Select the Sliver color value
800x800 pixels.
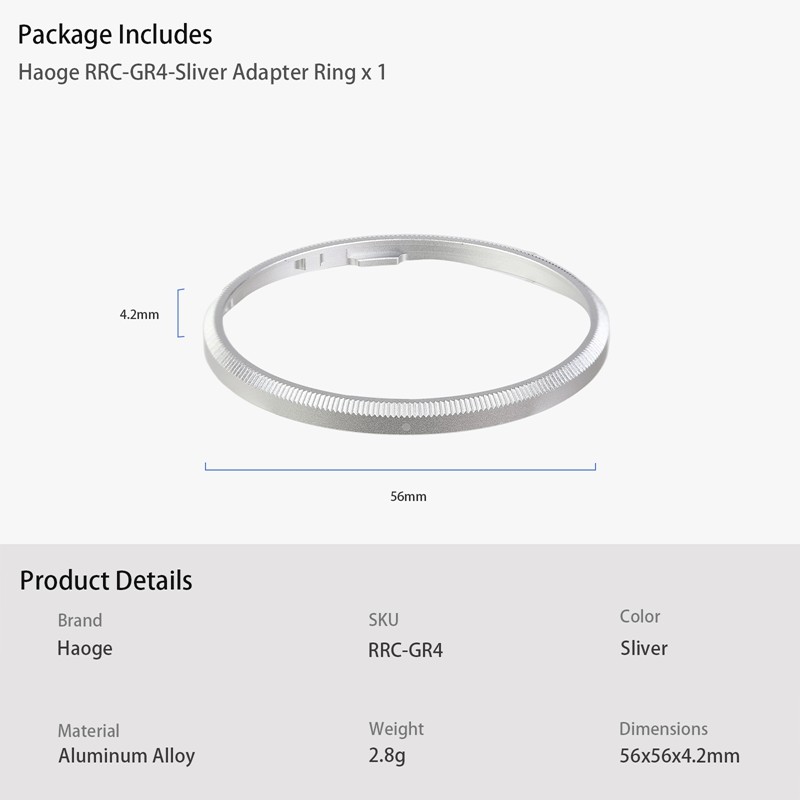coord(644,648)
